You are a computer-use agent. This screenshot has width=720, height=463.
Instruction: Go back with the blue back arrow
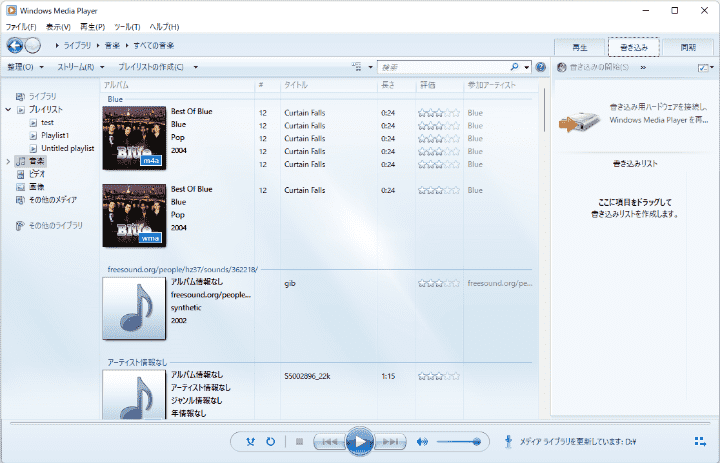pos(15,45)
